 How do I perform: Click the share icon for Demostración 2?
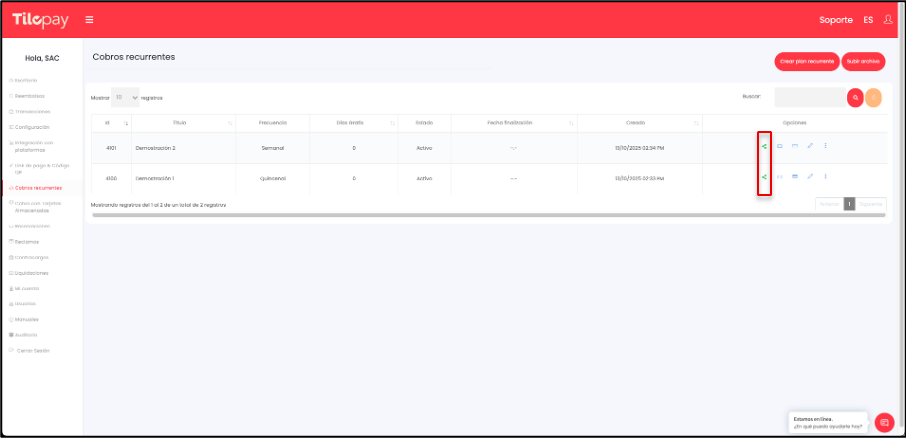pos(764,147)
